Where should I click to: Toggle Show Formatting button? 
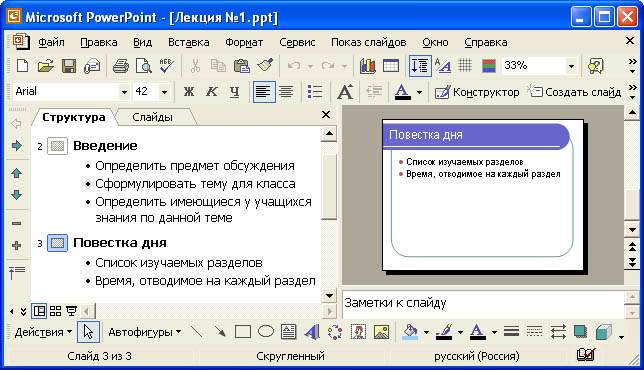click(442, 66)
